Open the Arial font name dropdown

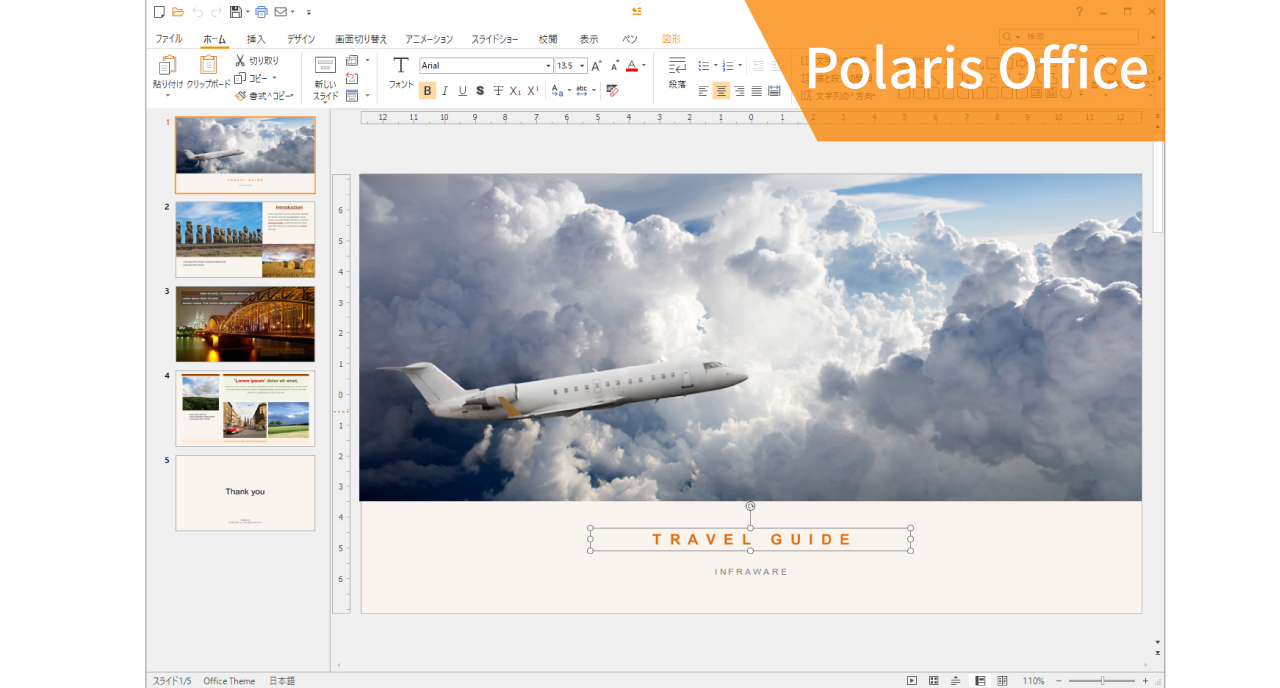point(548,66)
